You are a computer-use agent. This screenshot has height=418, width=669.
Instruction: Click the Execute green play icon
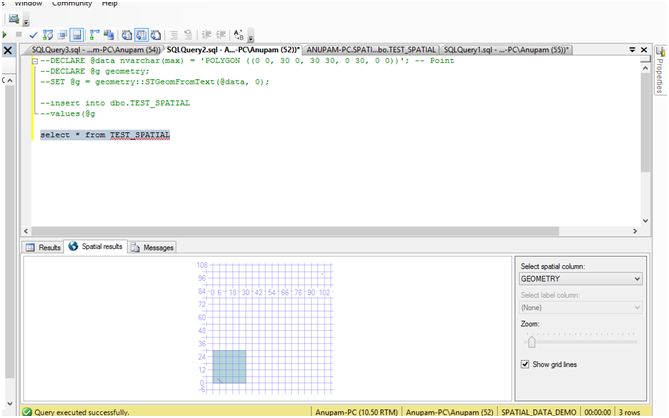click(x=5, y=34)
